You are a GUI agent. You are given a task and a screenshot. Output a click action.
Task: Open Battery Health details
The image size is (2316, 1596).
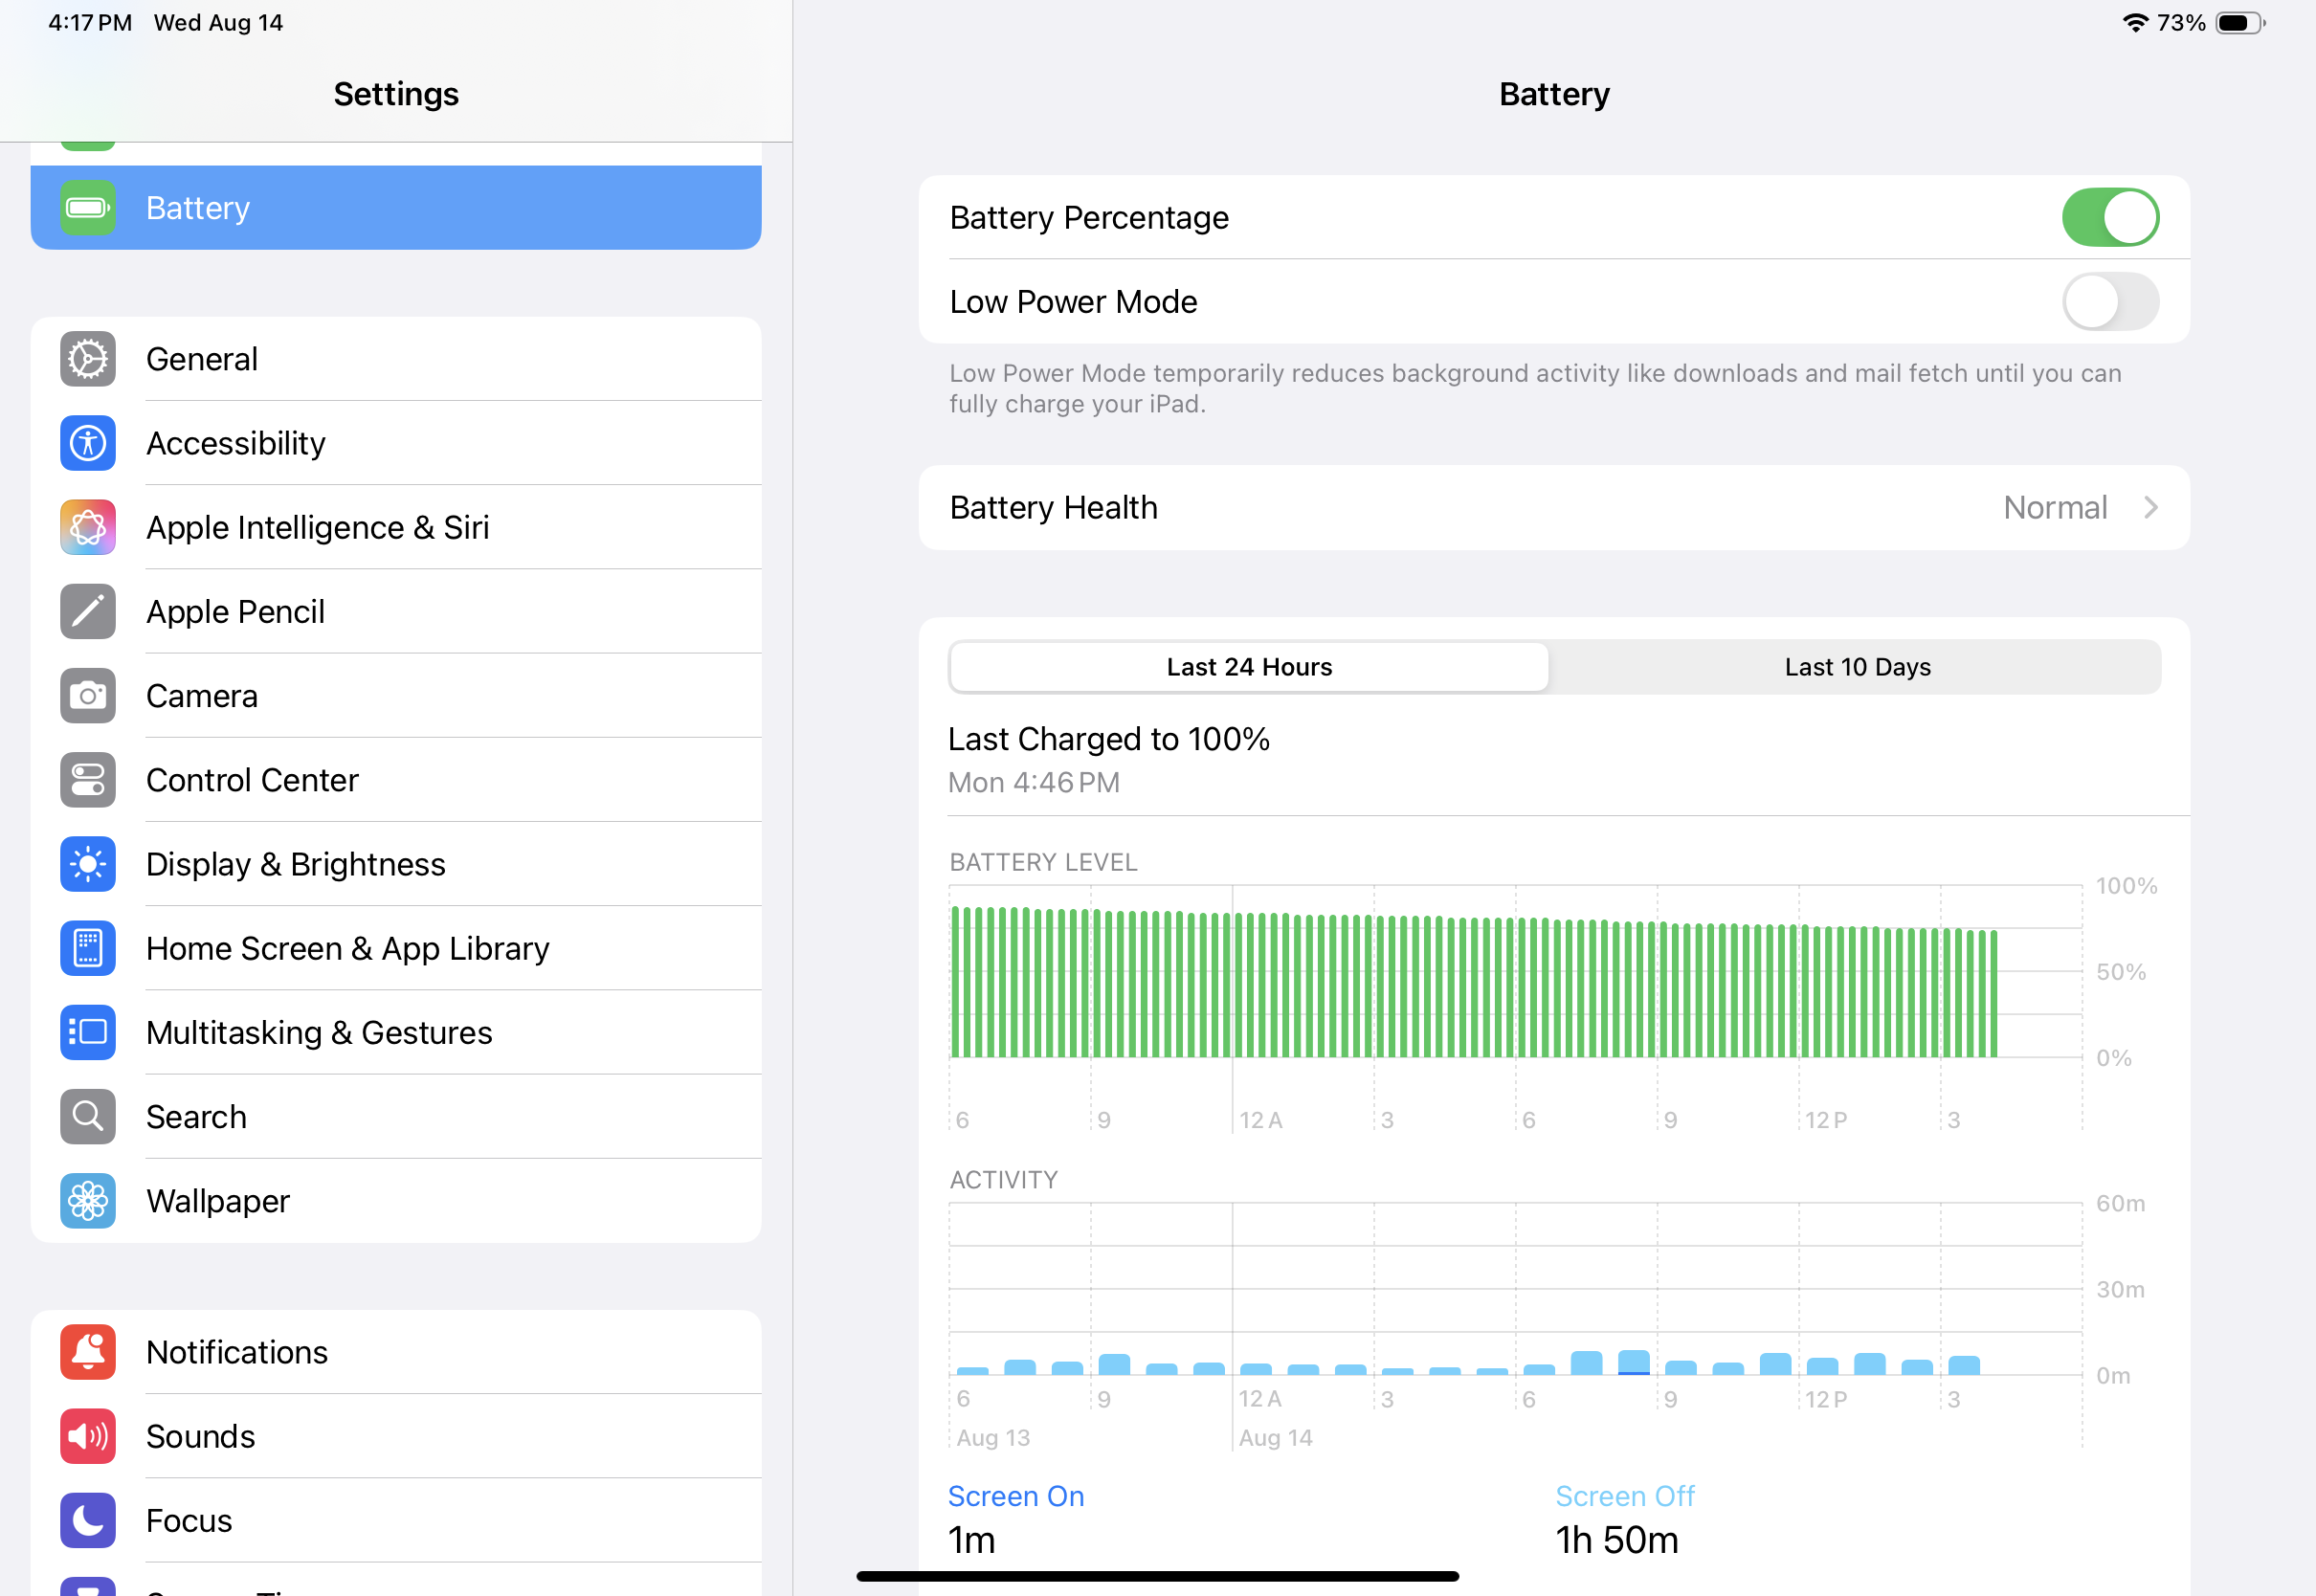(1554, 508)
